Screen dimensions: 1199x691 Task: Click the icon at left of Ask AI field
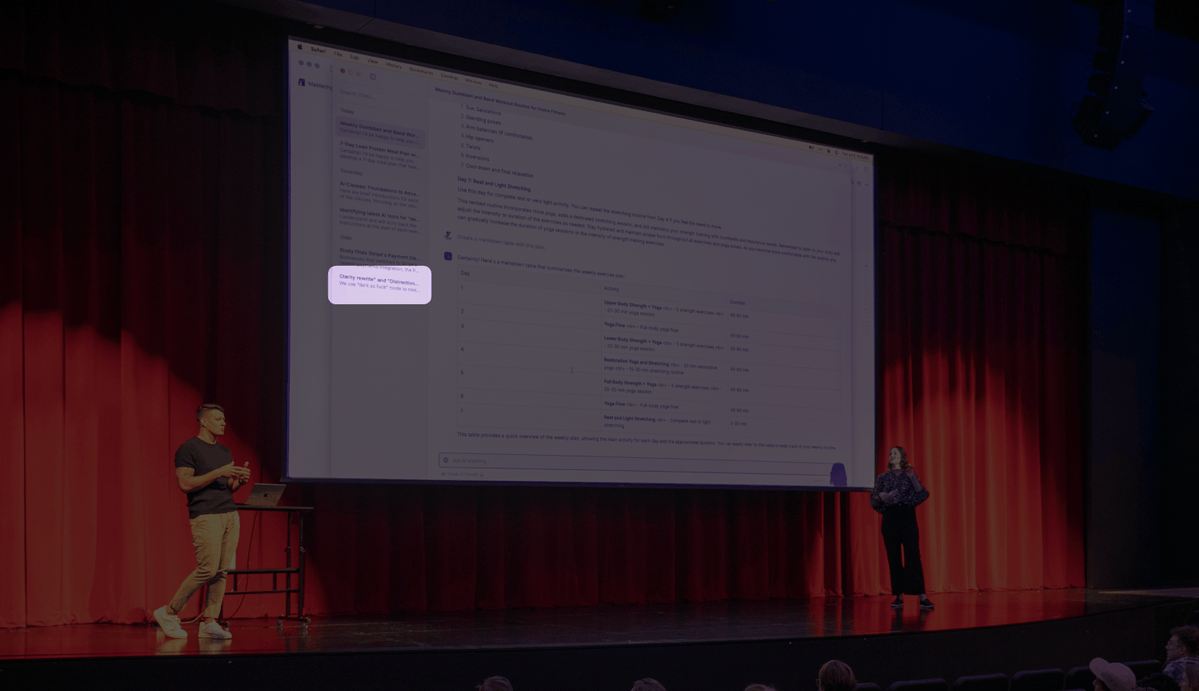446,460
